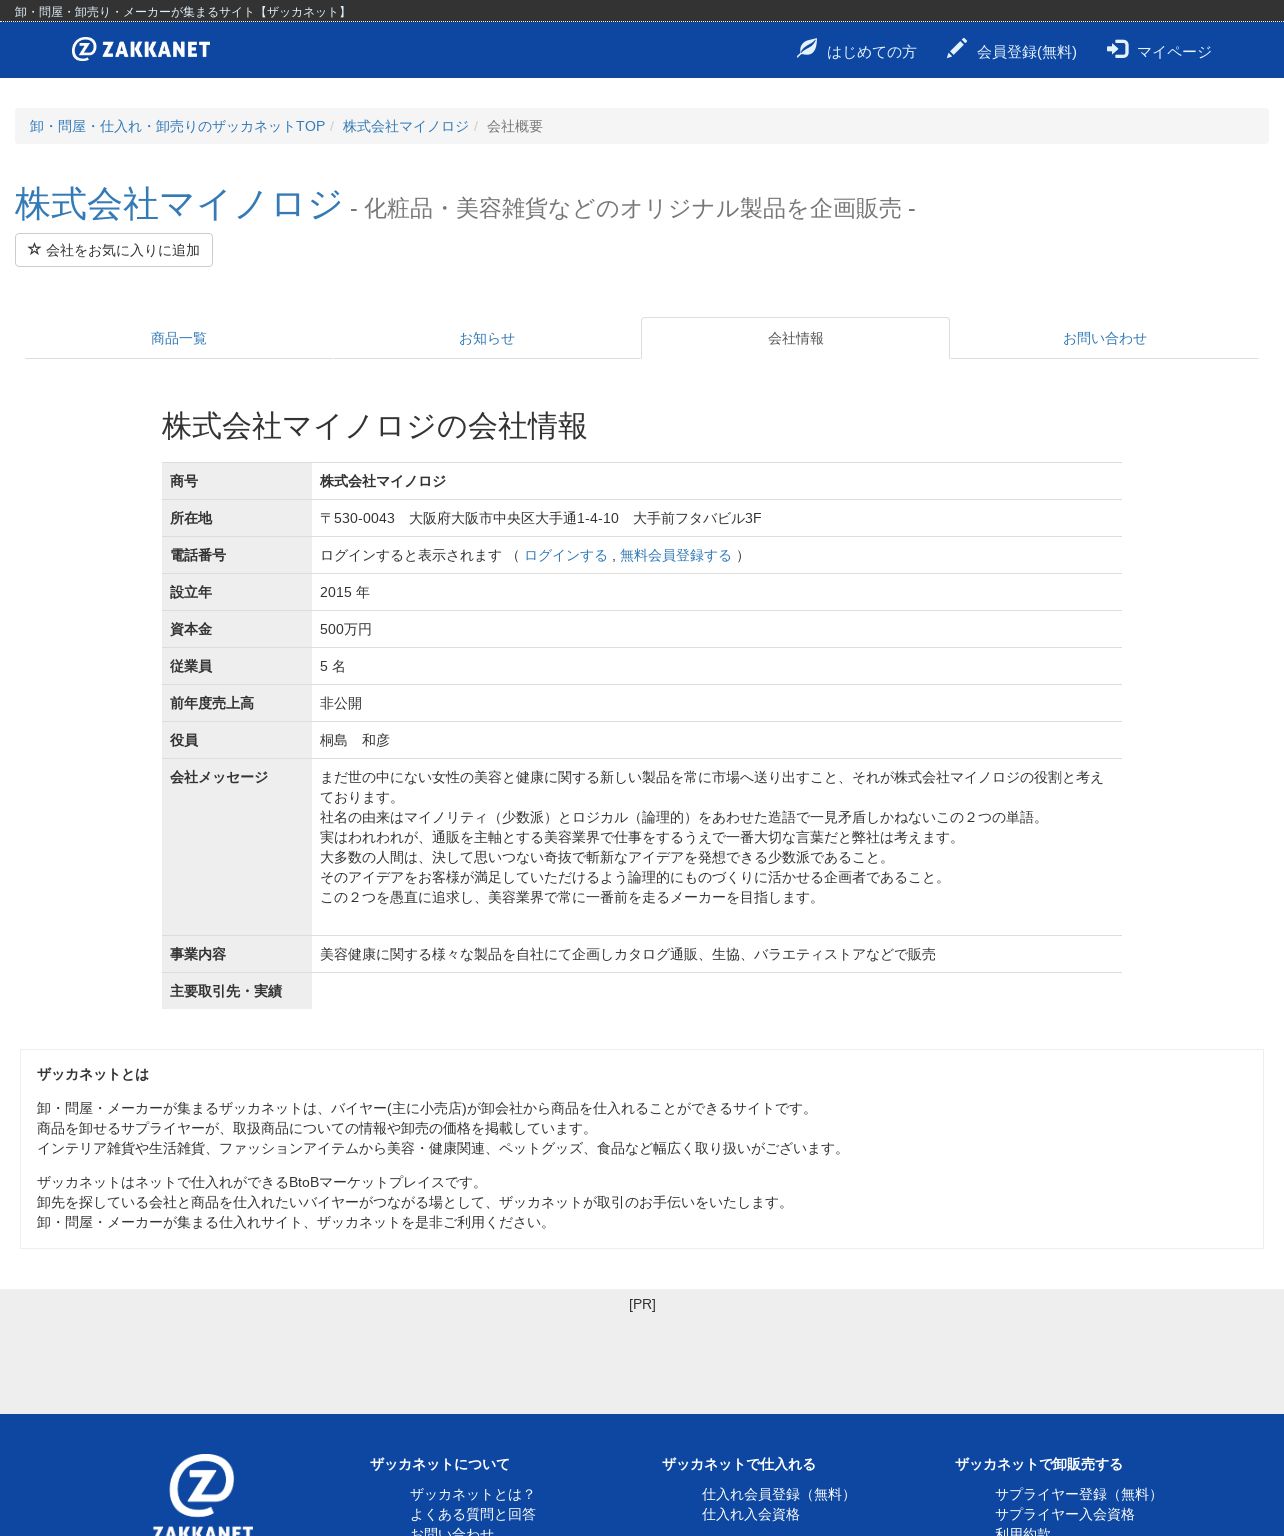Click the ザッカネットとは heading in the info box

click(93, 1074)
